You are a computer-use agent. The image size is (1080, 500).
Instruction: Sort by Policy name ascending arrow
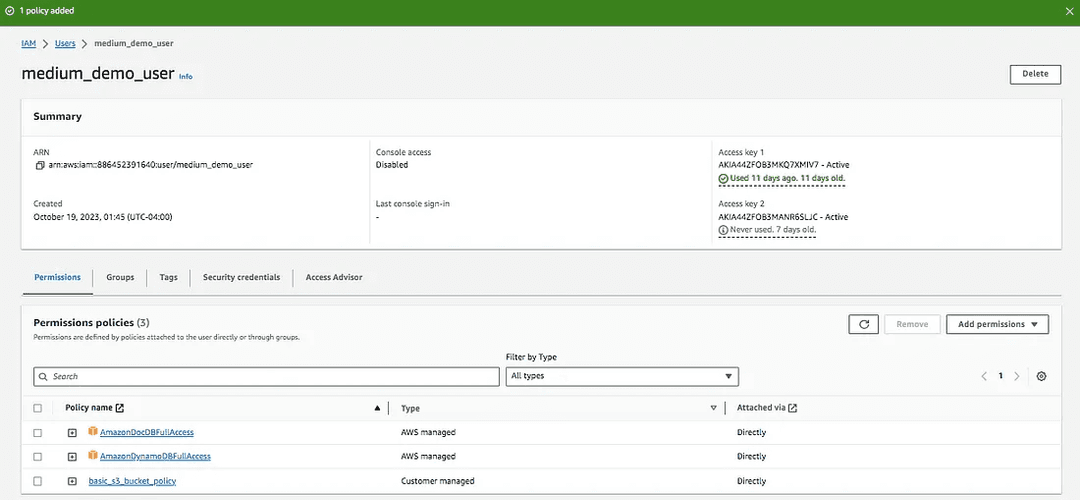pos(377,408)
